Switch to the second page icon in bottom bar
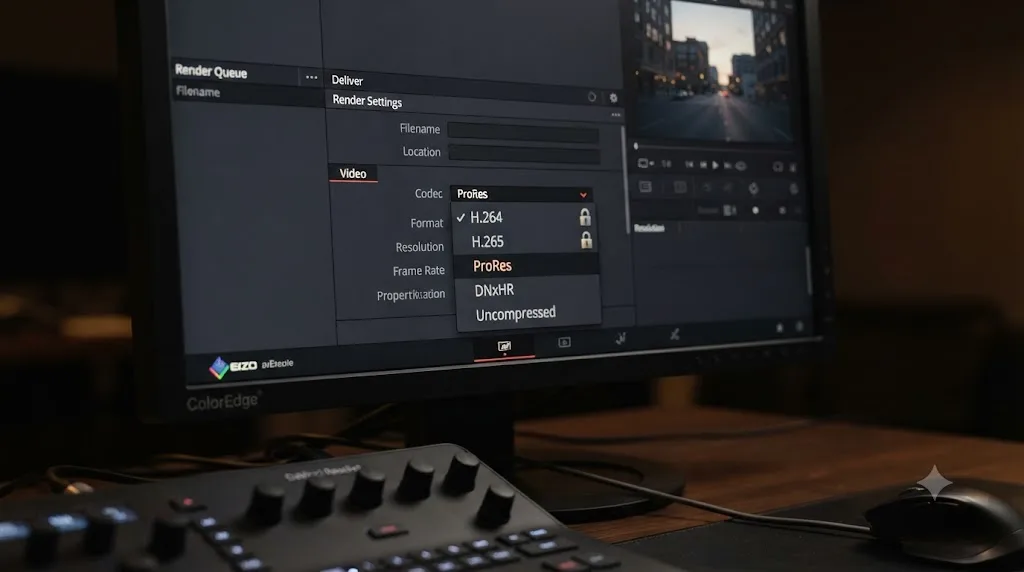Image resolution: width=1024 pixels, height=572 pixels. (x=564, y=342)
